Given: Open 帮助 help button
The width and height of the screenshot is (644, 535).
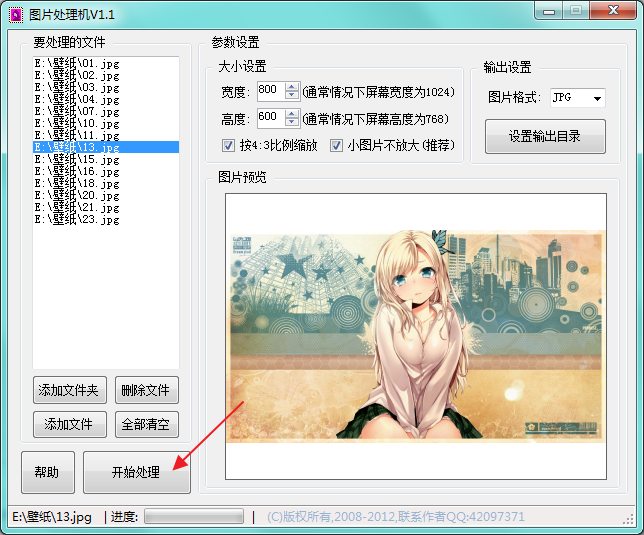Looking at the screenshot, I should click(x=48, y=472).
